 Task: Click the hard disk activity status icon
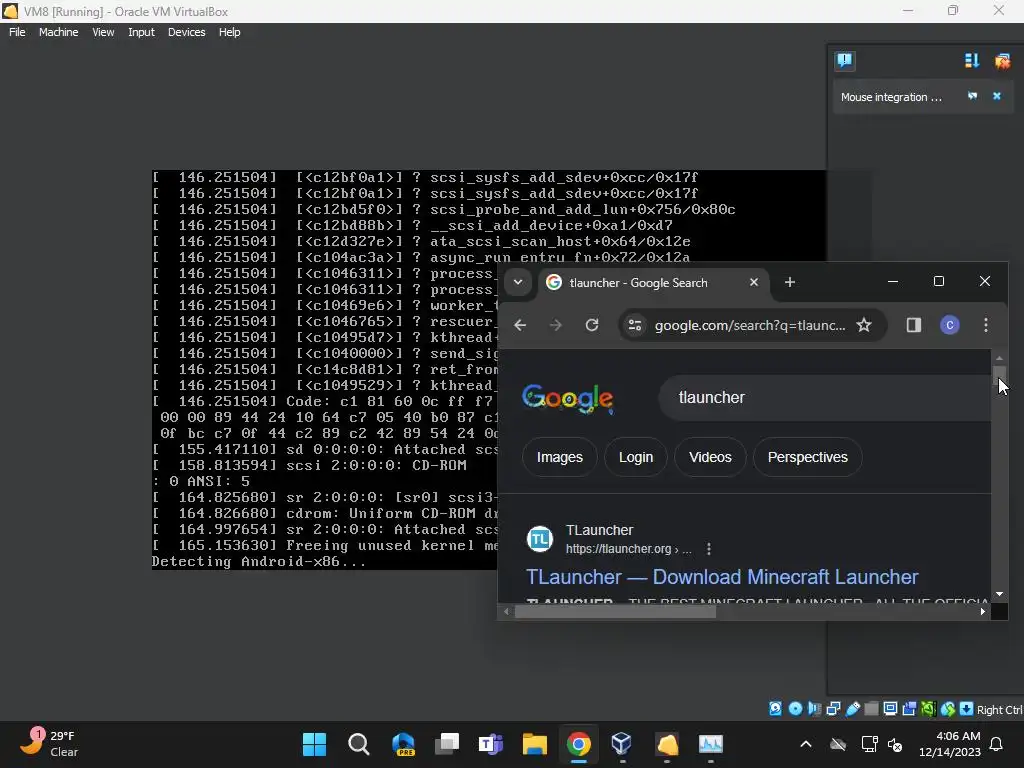click(775, 709)
